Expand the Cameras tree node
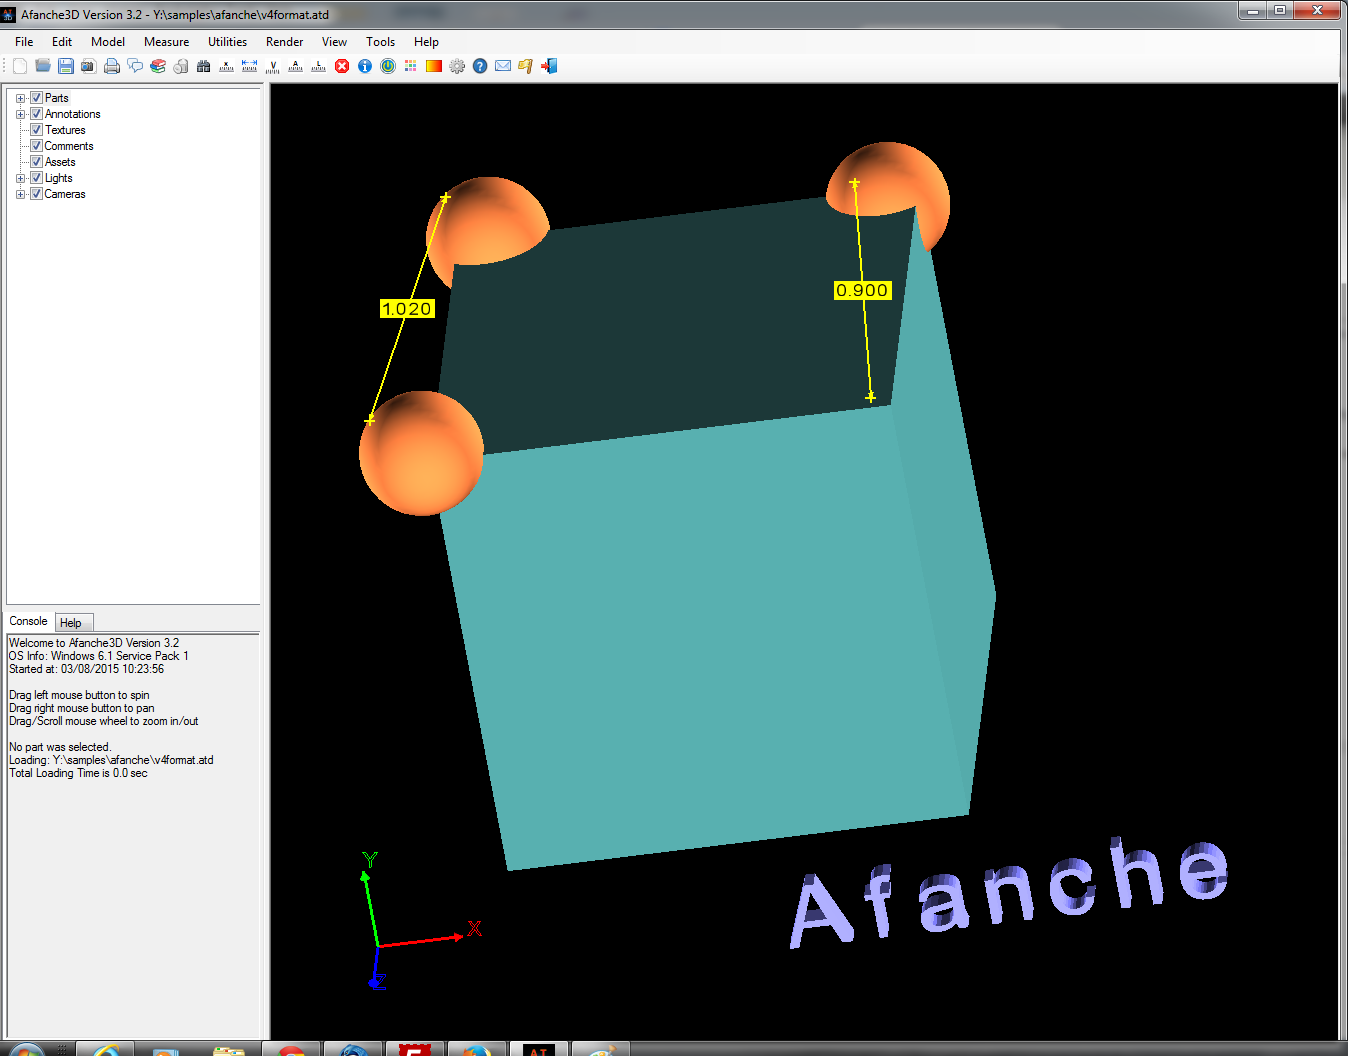The image size is (1348, 1056). click(20, 194)
